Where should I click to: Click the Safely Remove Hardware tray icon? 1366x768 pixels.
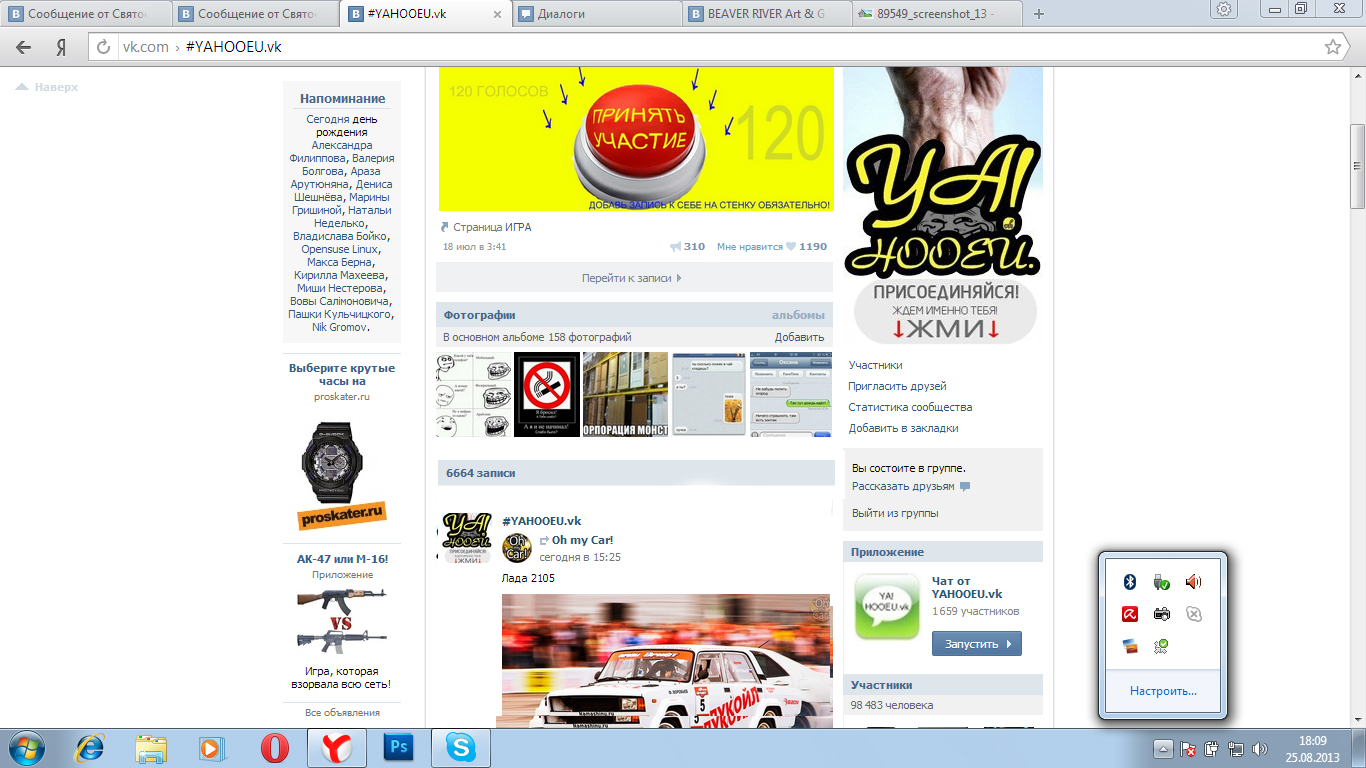click(1161, 582)
